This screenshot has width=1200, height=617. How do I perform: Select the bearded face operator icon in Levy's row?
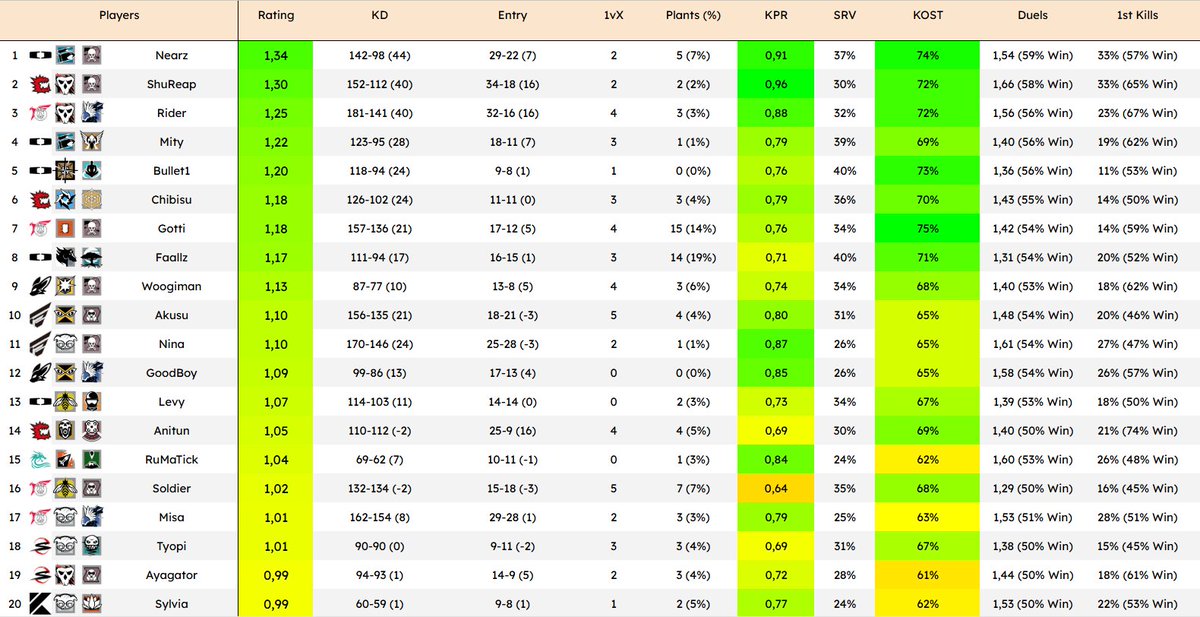pyautogui.click(x=91, y=402)
